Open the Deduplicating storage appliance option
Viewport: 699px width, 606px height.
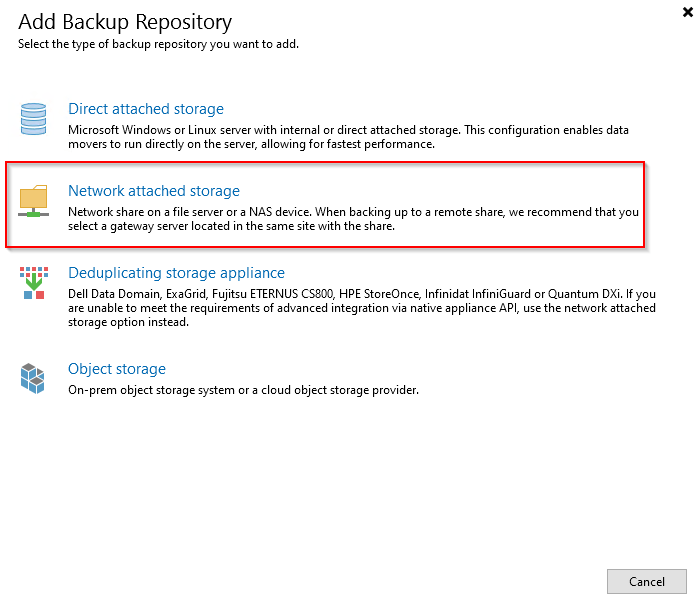176,273
